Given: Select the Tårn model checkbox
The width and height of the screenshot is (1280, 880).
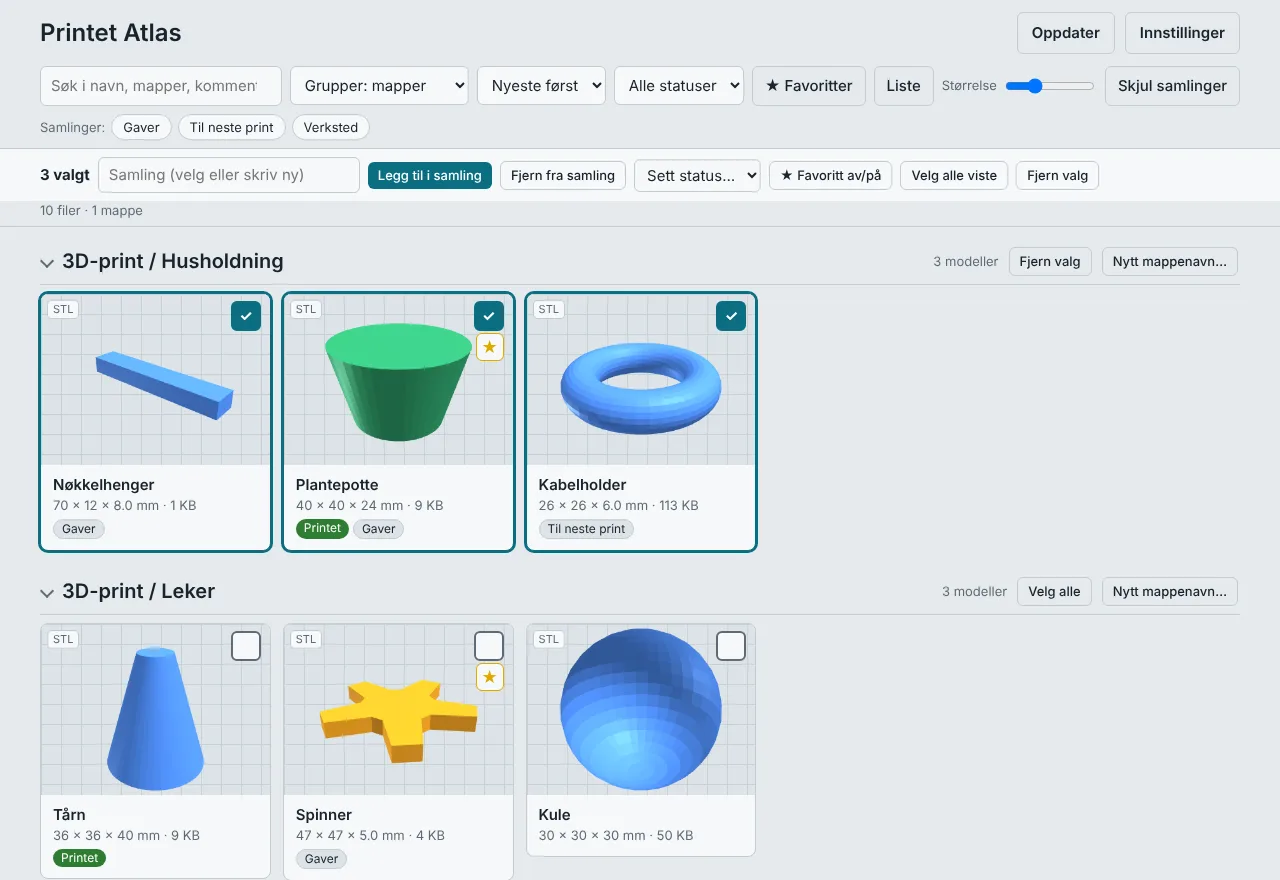Looking at the screenshot, I should pos(246,646).
